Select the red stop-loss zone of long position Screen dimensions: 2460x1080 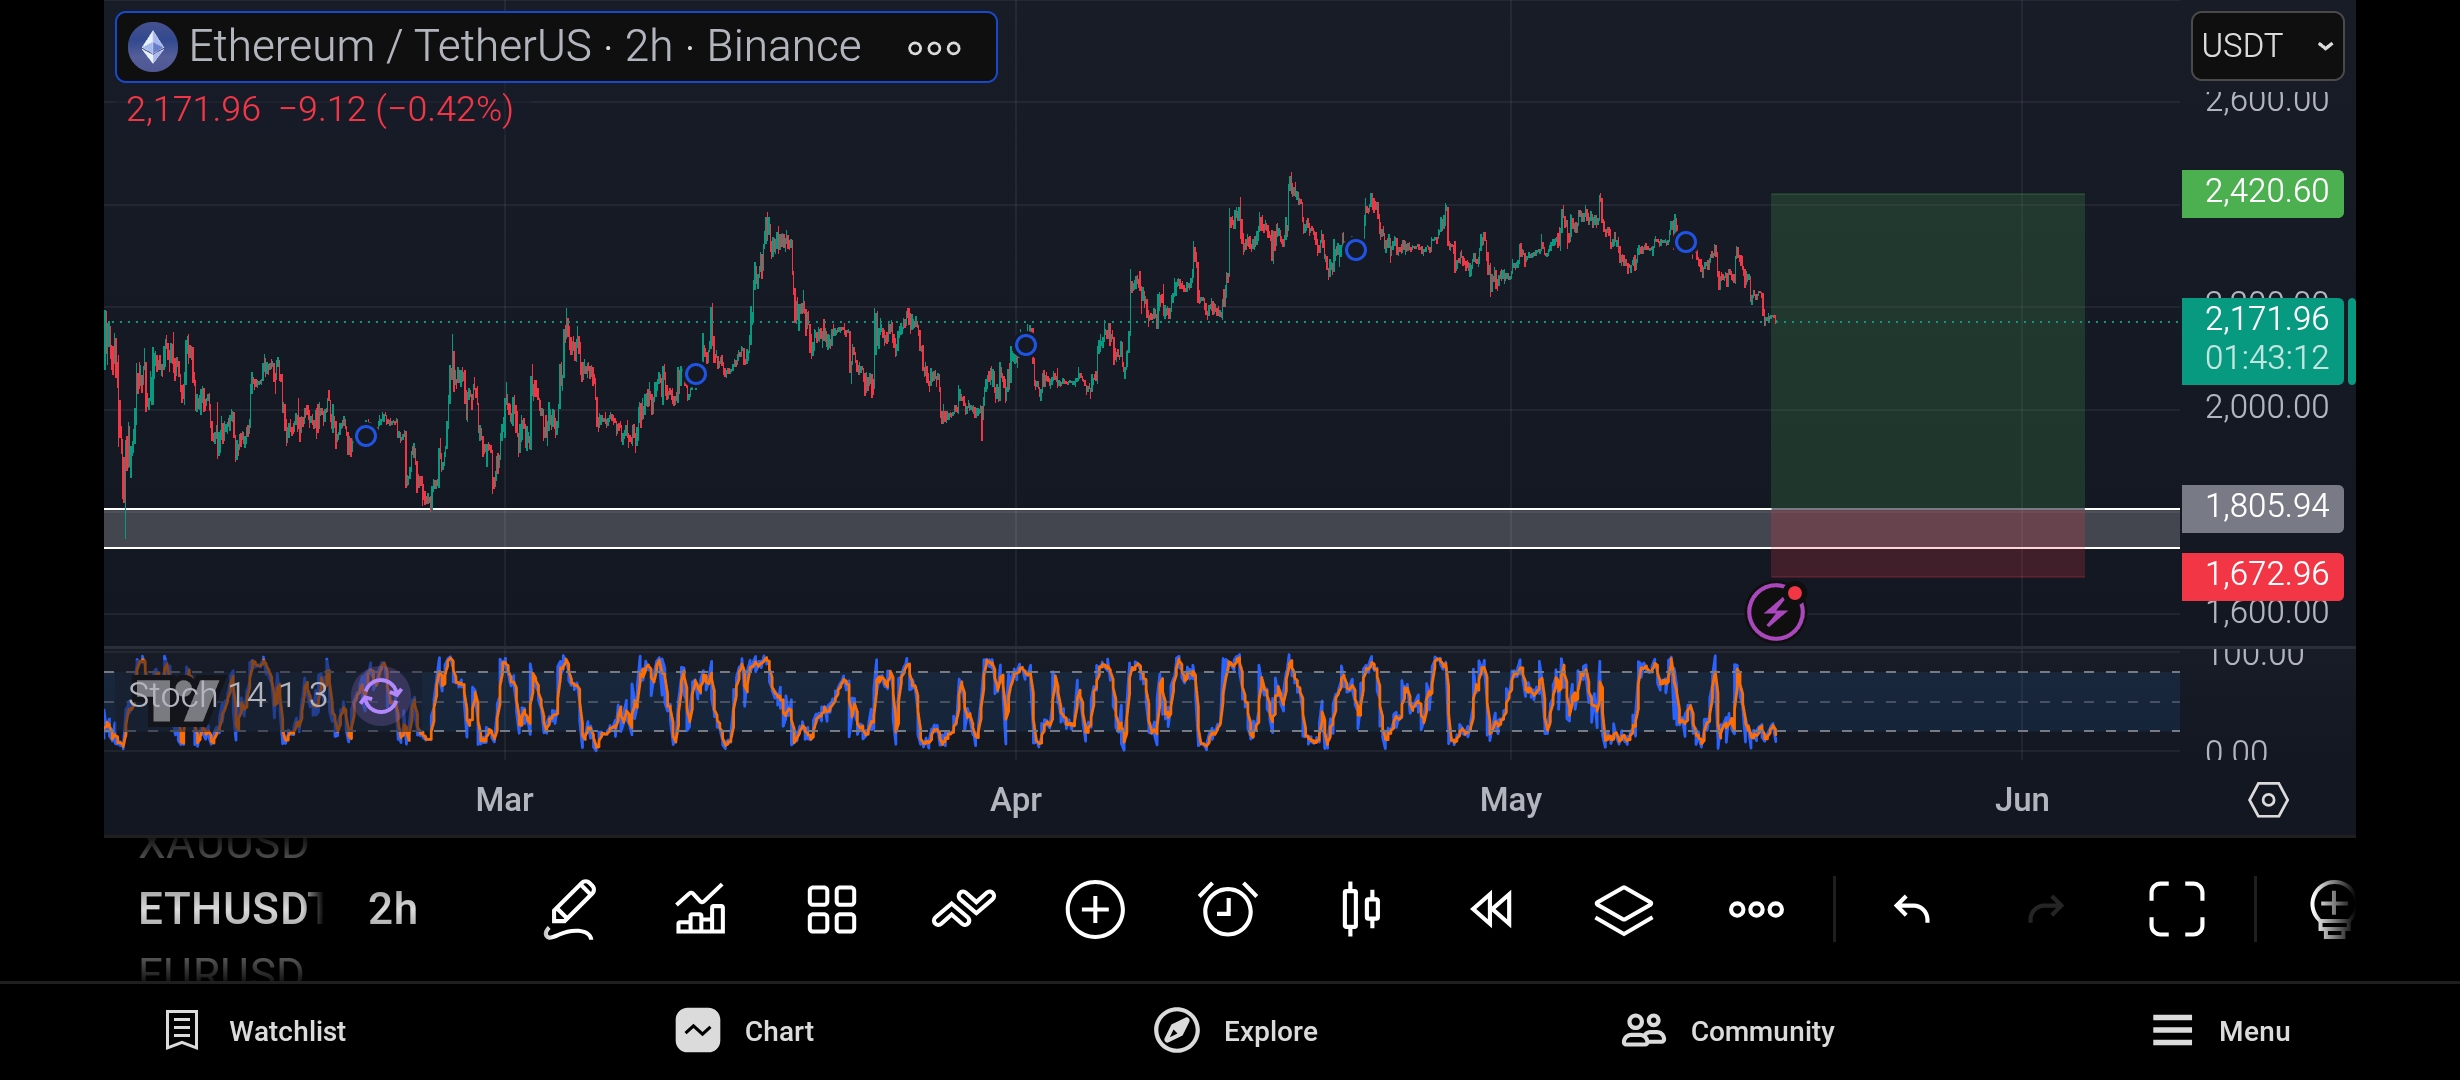point(1928,543)
